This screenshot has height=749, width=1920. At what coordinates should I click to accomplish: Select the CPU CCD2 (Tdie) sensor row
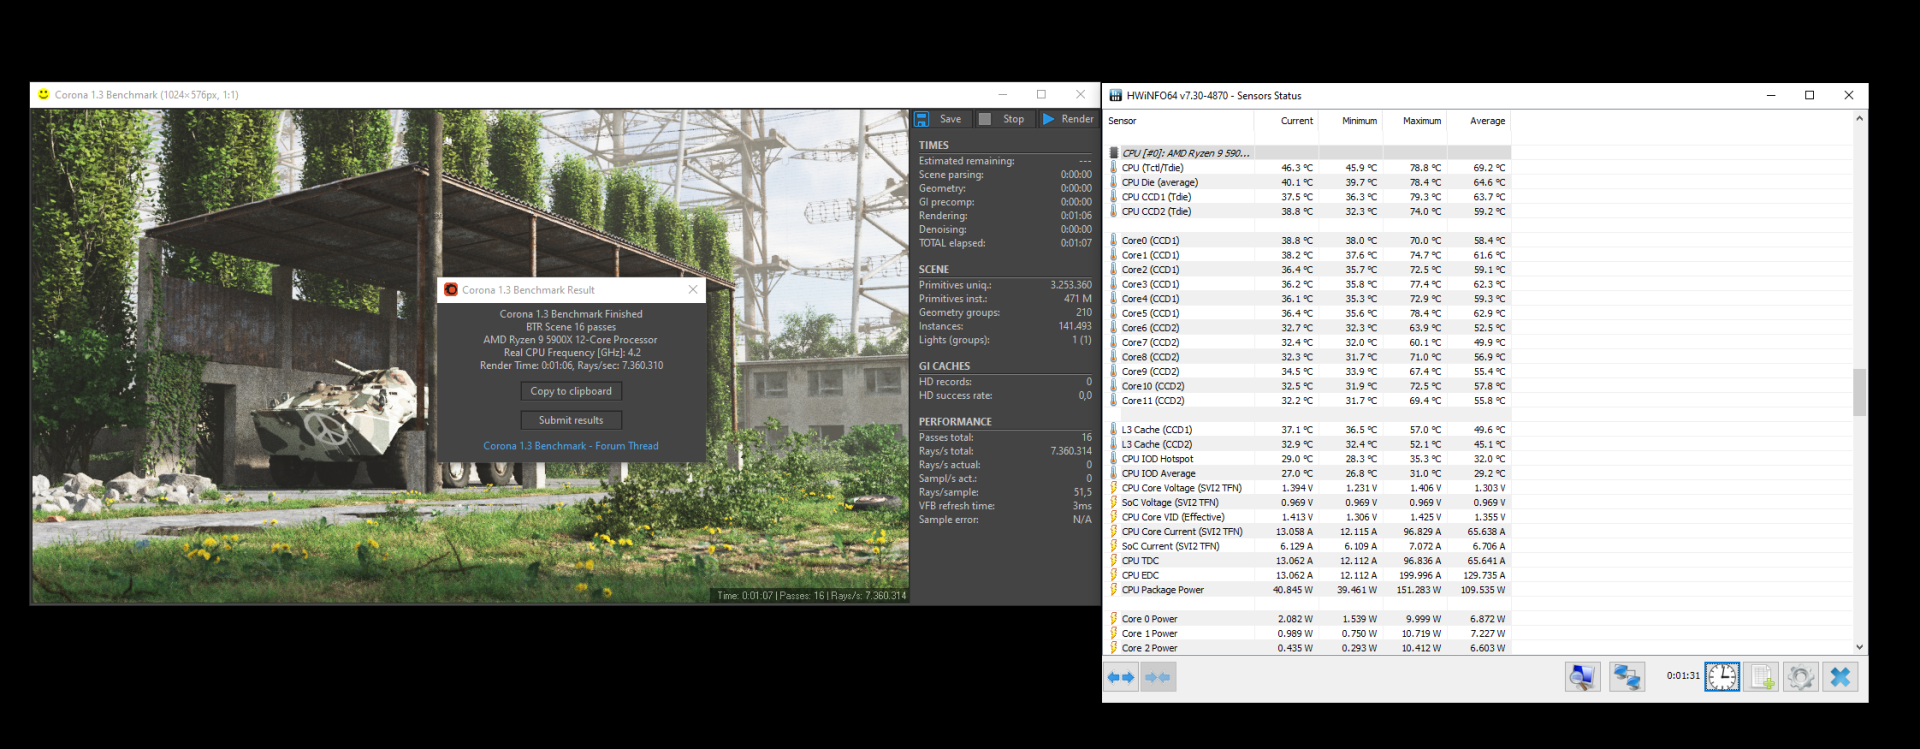coord(1307,211)
